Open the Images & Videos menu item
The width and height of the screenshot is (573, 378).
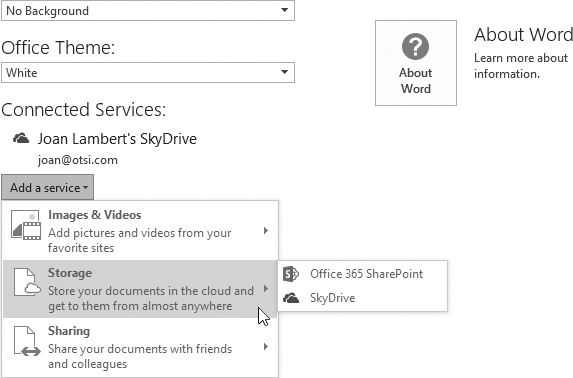click(141, 231)
